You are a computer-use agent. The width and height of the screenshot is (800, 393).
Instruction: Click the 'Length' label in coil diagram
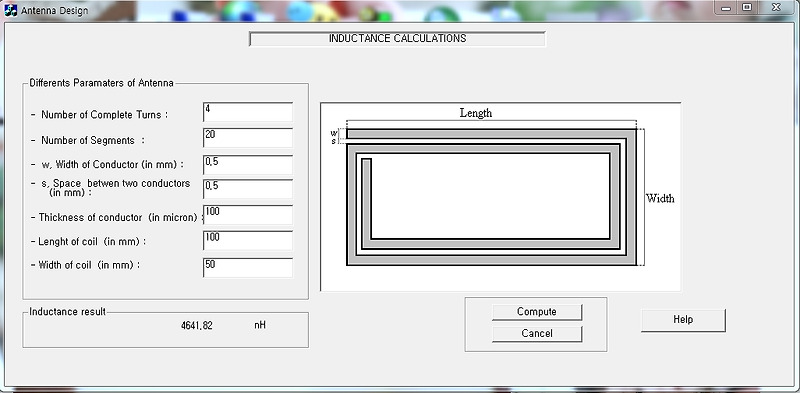click(x=476, y=113)
